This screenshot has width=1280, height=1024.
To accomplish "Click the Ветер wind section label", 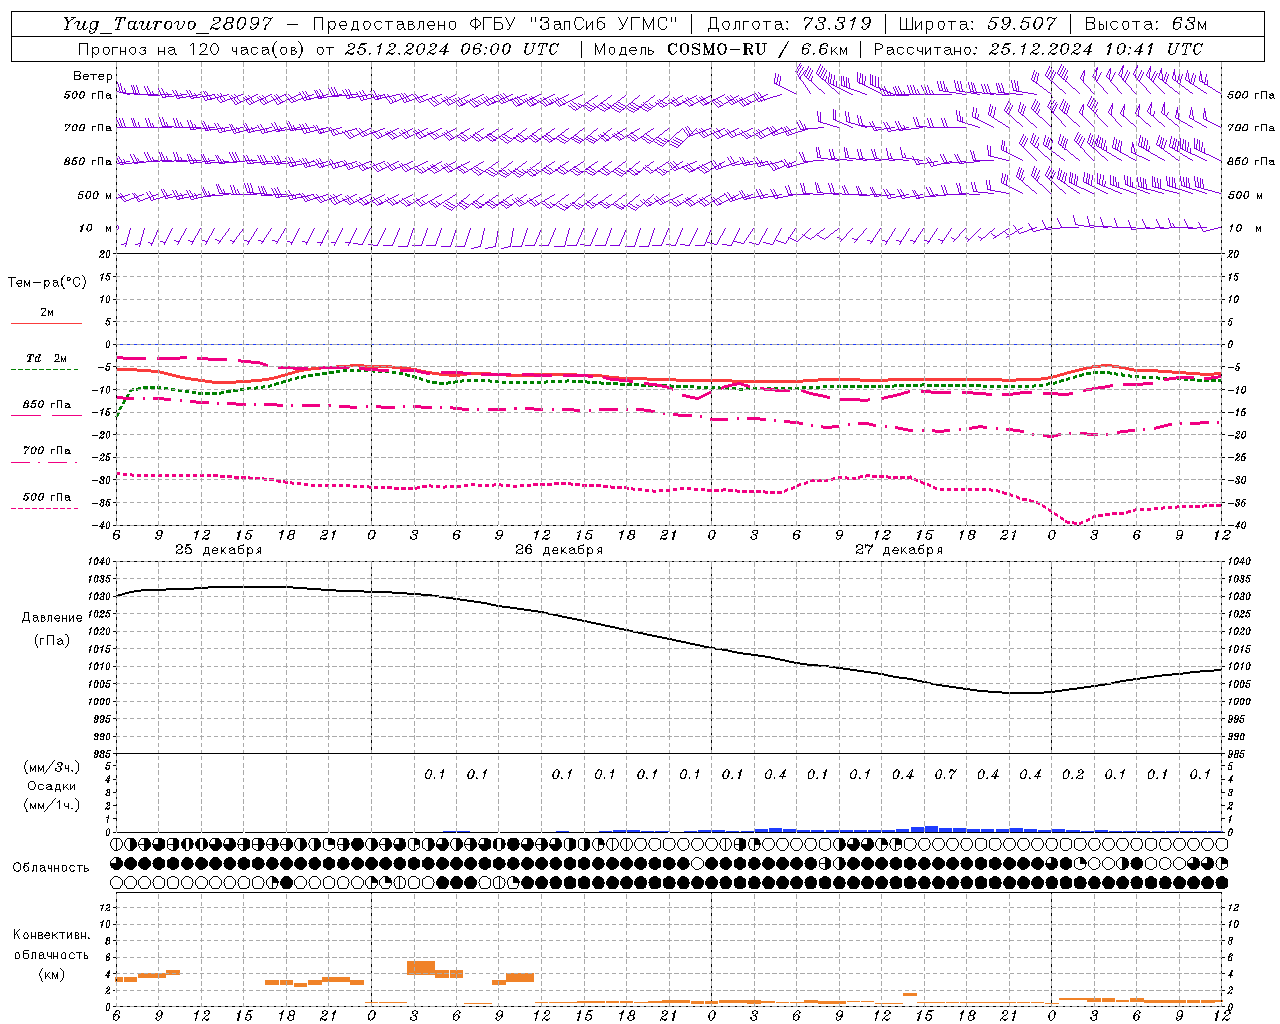I will coord(92,76).
